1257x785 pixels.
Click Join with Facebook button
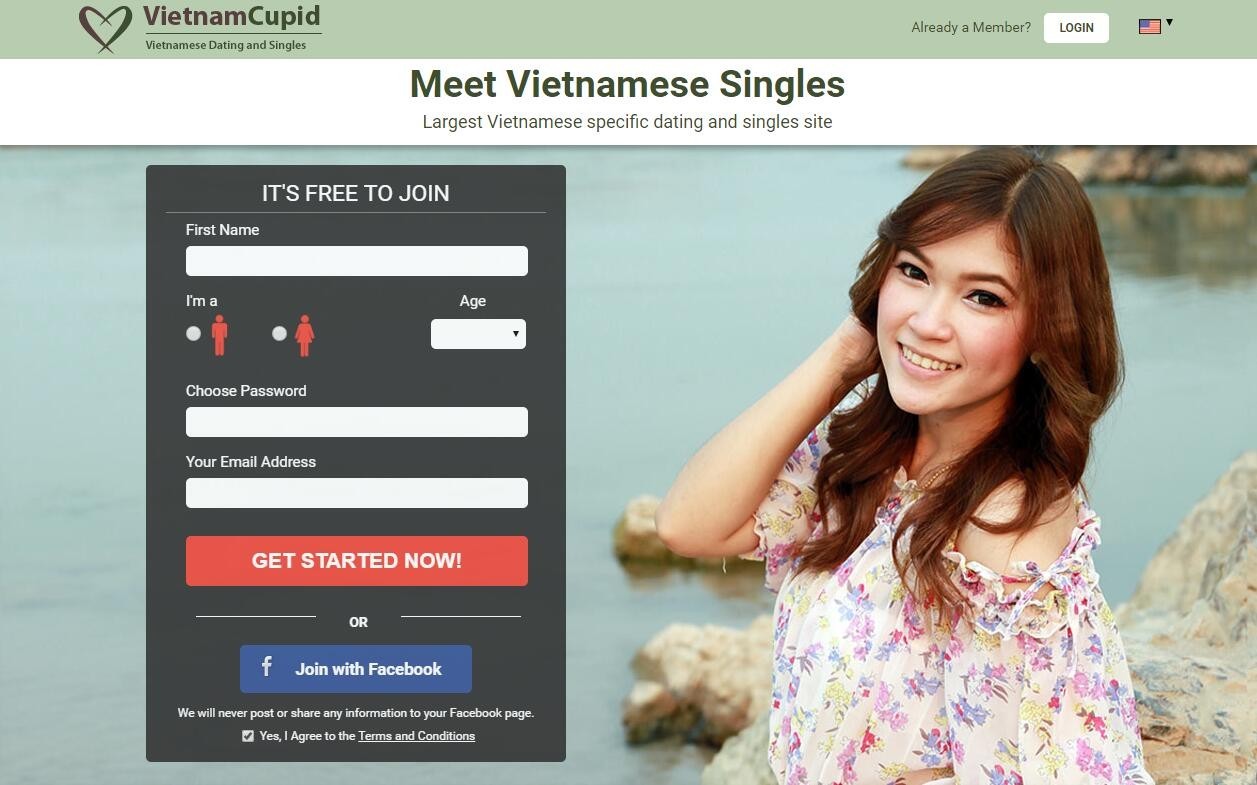tap(356, 669)
